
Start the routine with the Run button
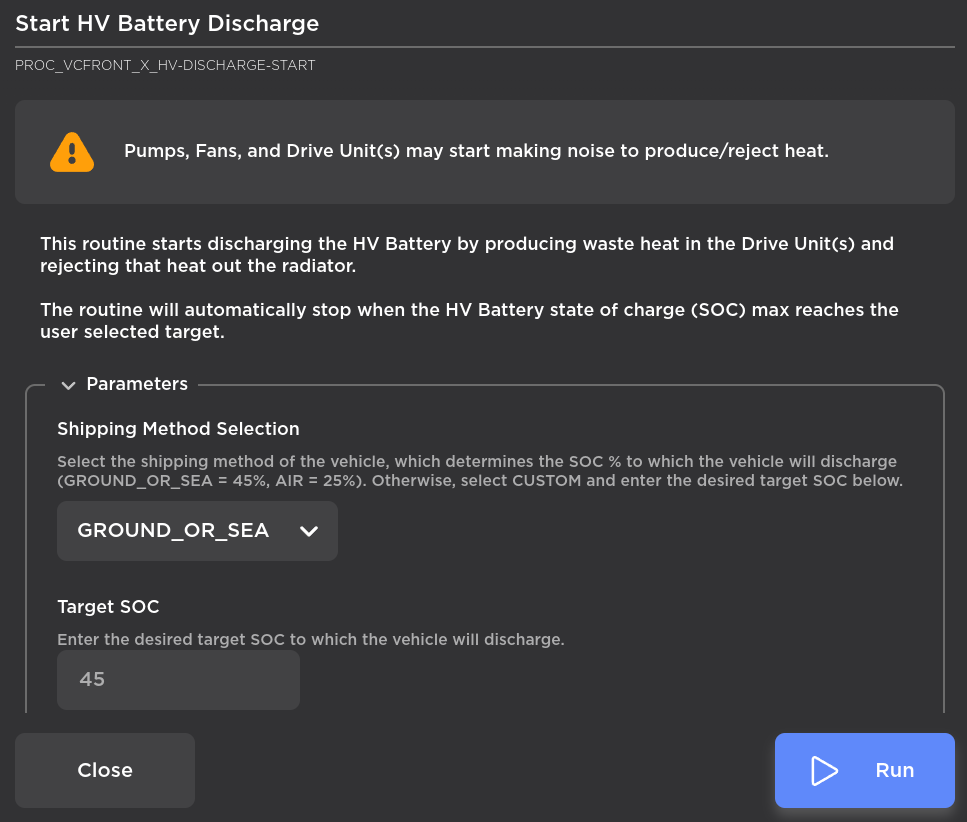(x=864, y=770)
